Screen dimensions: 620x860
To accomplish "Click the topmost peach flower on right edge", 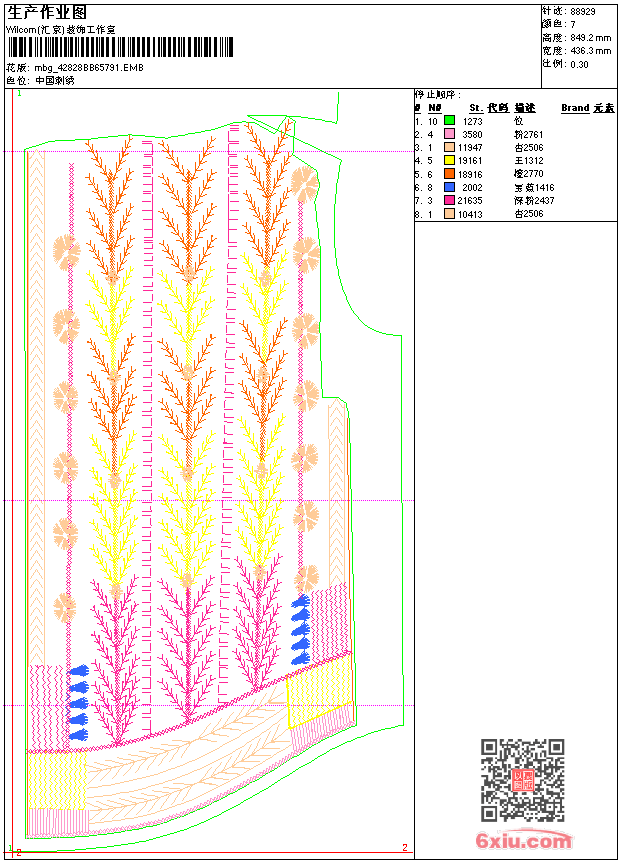I will (304, 184).
